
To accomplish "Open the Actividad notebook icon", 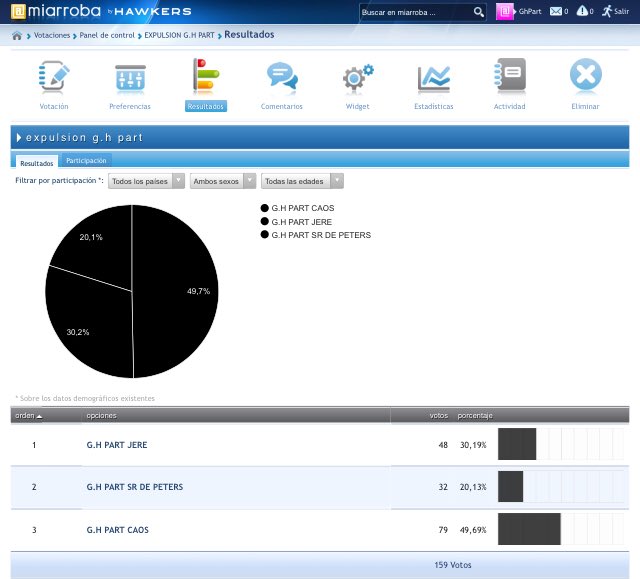I will 509,75.
